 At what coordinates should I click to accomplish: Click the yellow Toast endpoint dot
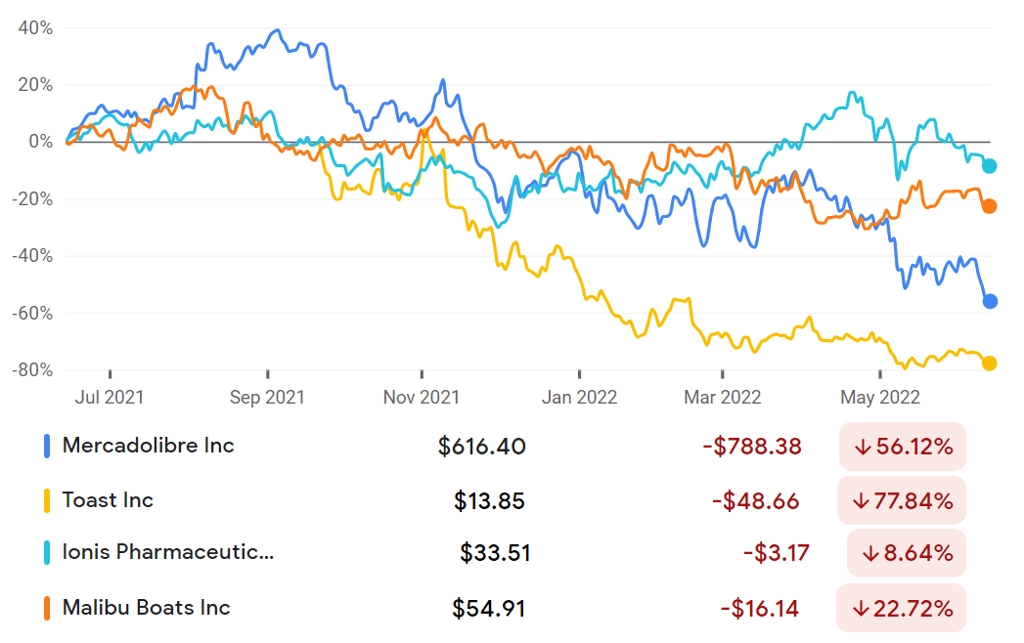[989, 363]
